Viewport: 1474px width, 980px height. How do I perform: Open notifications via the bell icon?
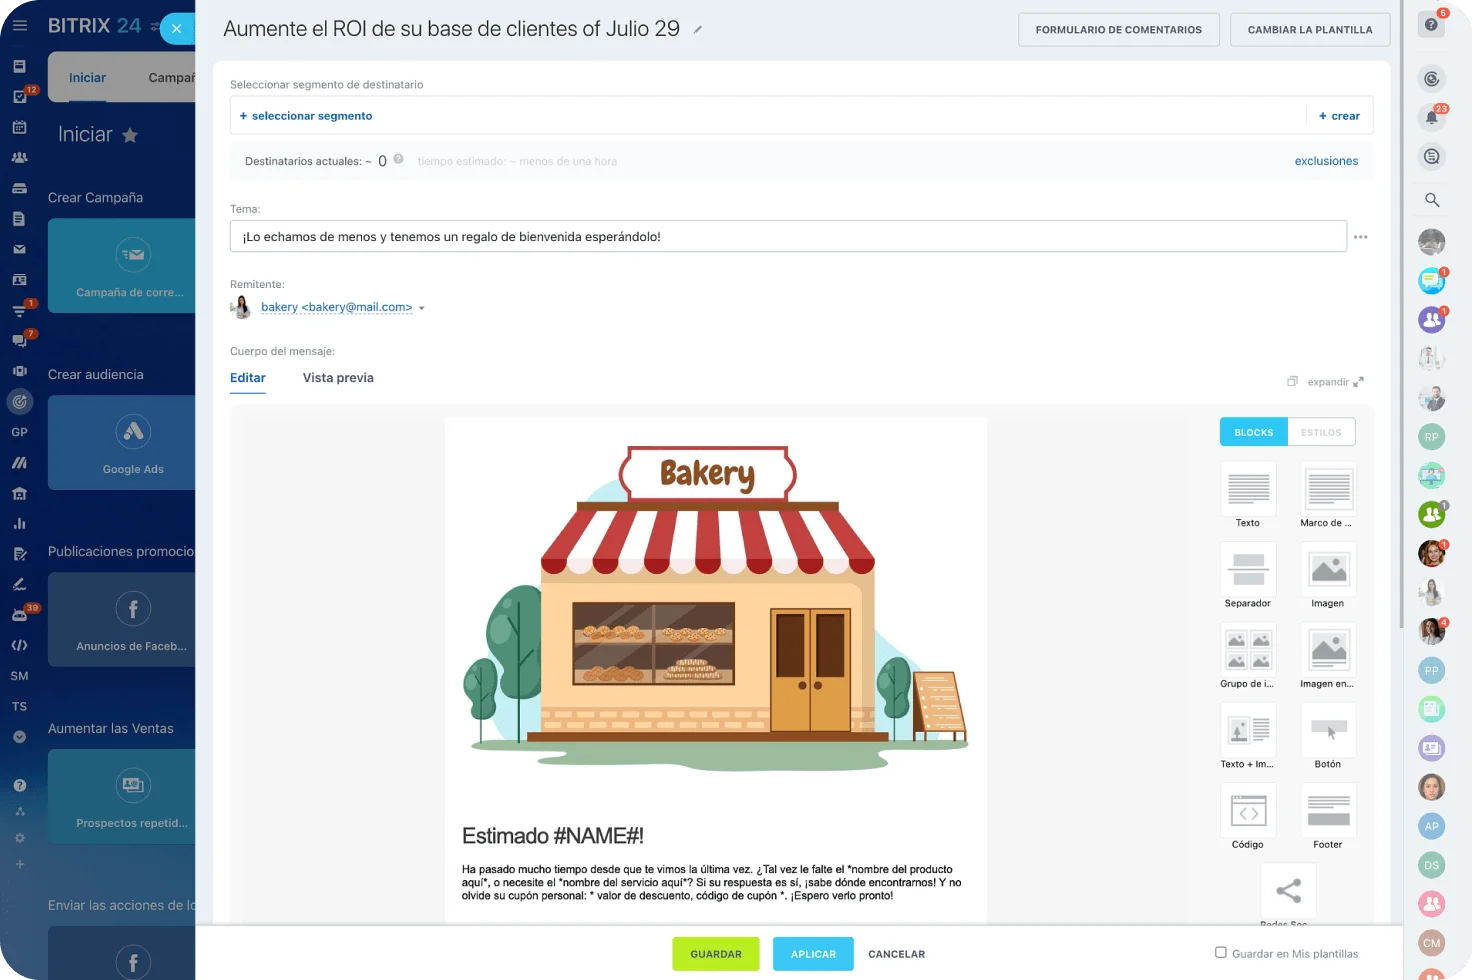tap(1431, 117)
